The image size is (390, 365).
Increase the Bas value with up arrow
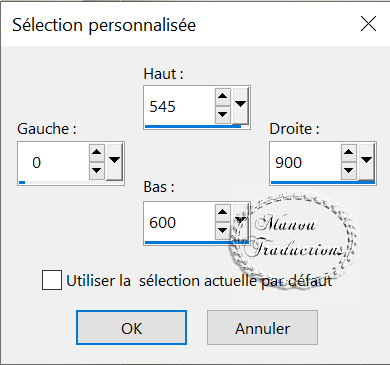click(223, 213)
